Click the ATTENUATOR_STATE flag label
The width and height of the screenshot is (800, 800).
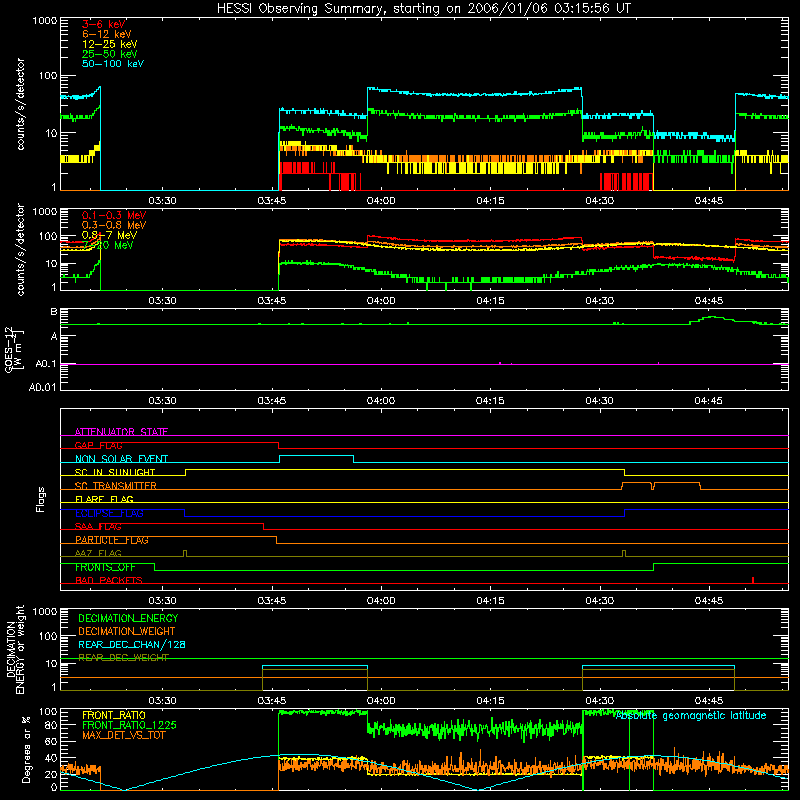coord(121,432)
